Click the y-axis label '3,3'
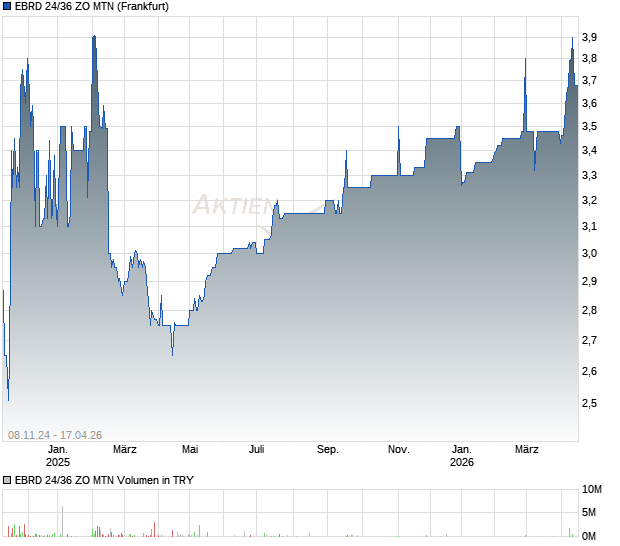 [589, 175]
